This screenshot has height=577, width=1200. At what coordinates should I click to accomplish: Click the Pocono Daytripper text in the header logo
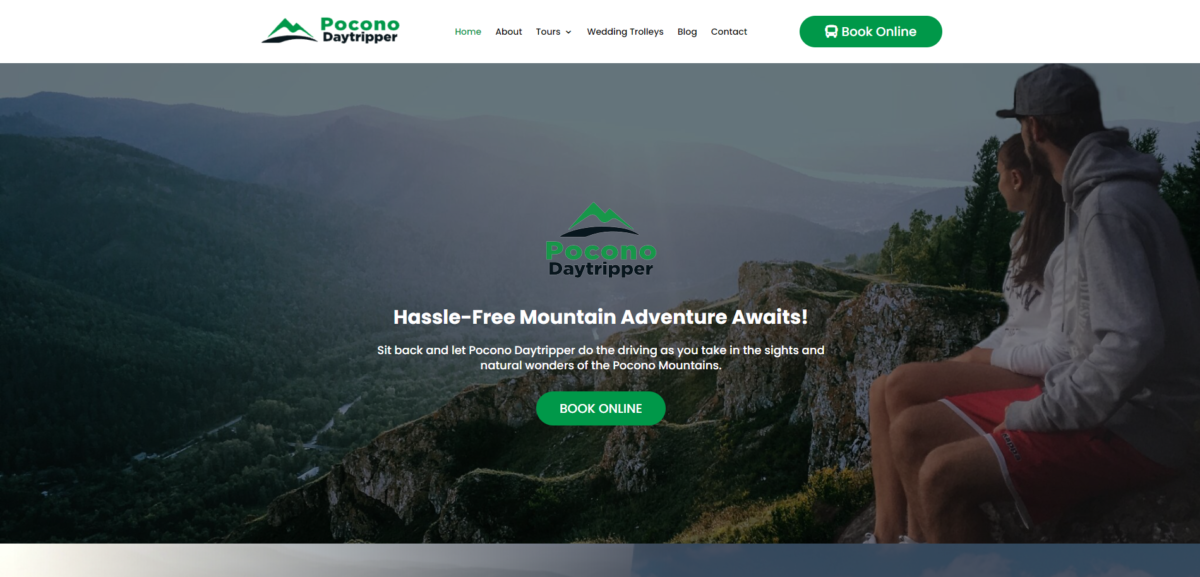pyautogui.click(x=360, y=30)
